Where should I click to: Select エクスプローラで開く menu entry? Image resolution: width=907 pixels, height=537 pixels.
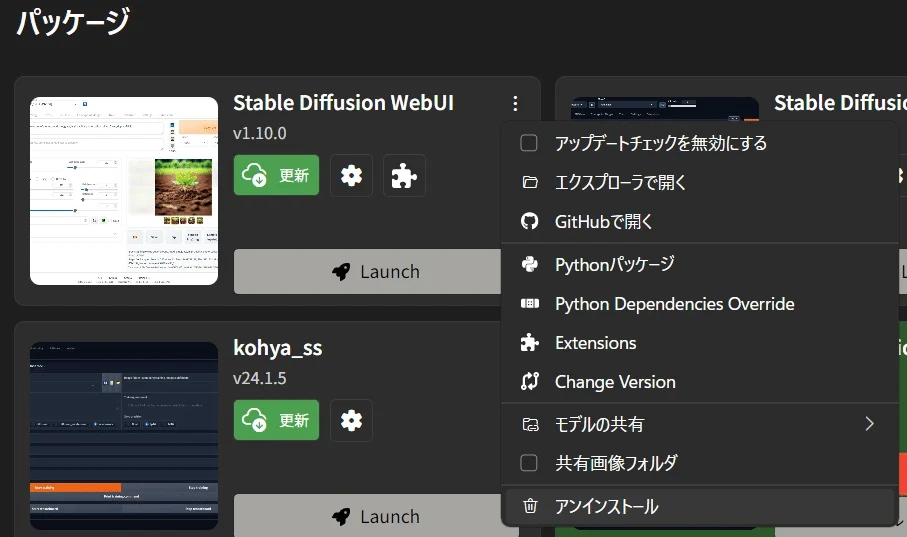pos(700,182)
